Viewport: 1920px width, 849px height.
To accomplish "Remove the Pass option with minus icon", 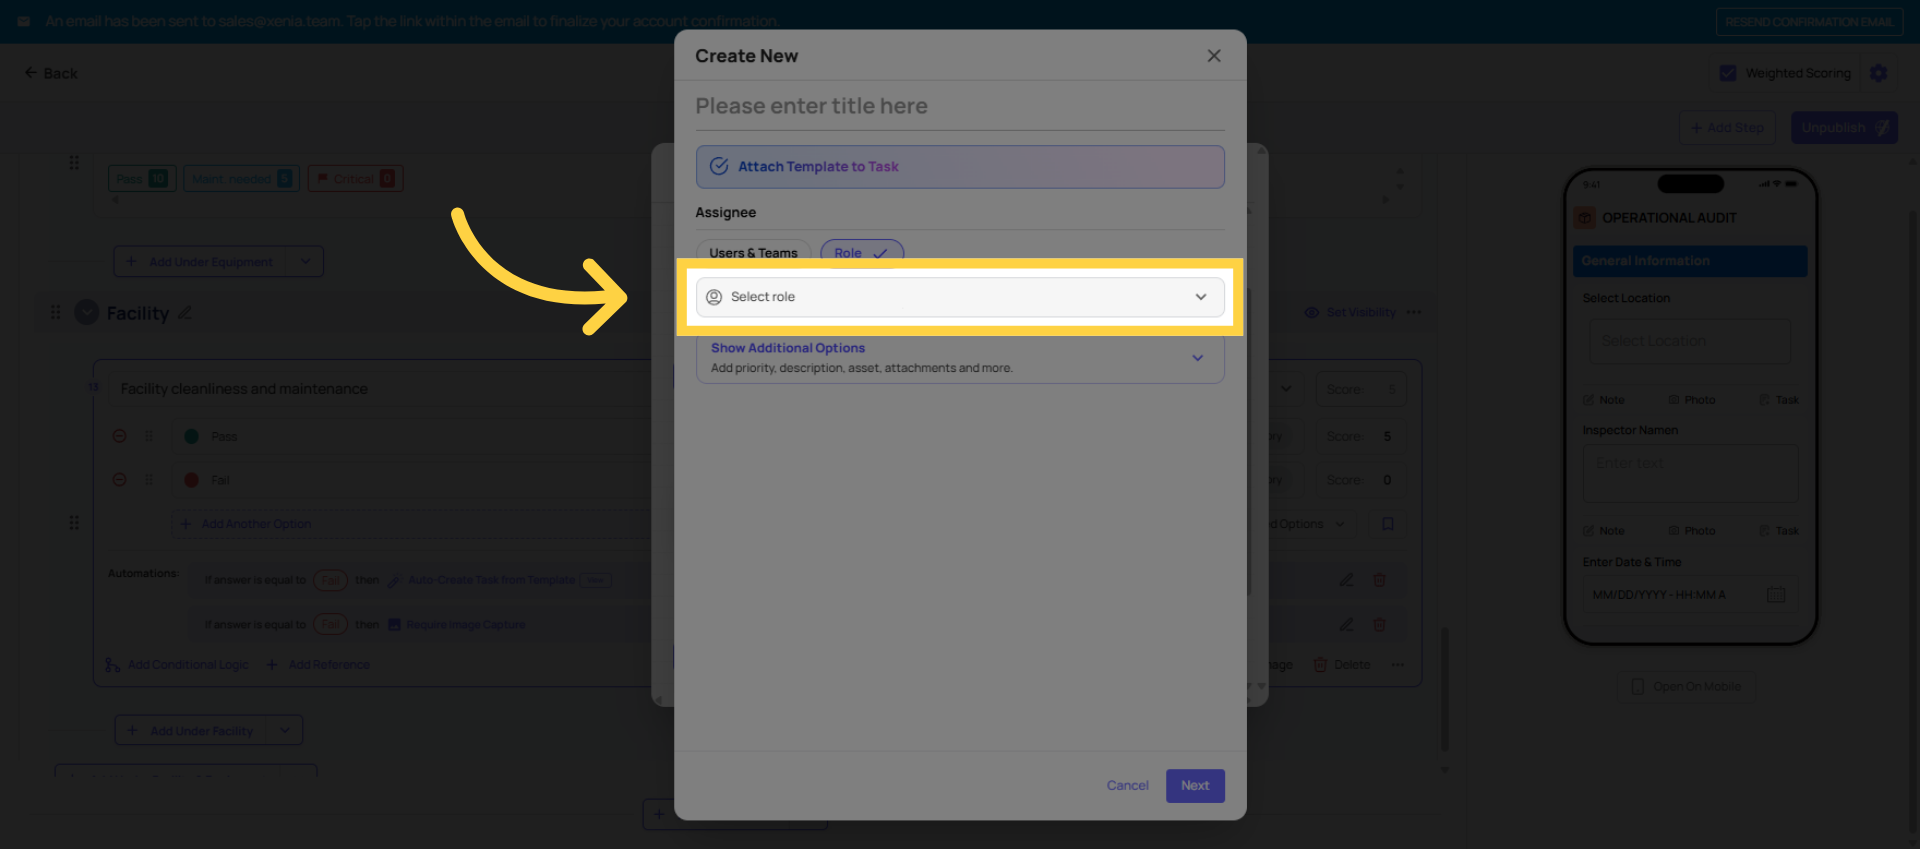I will click(120, 436).
